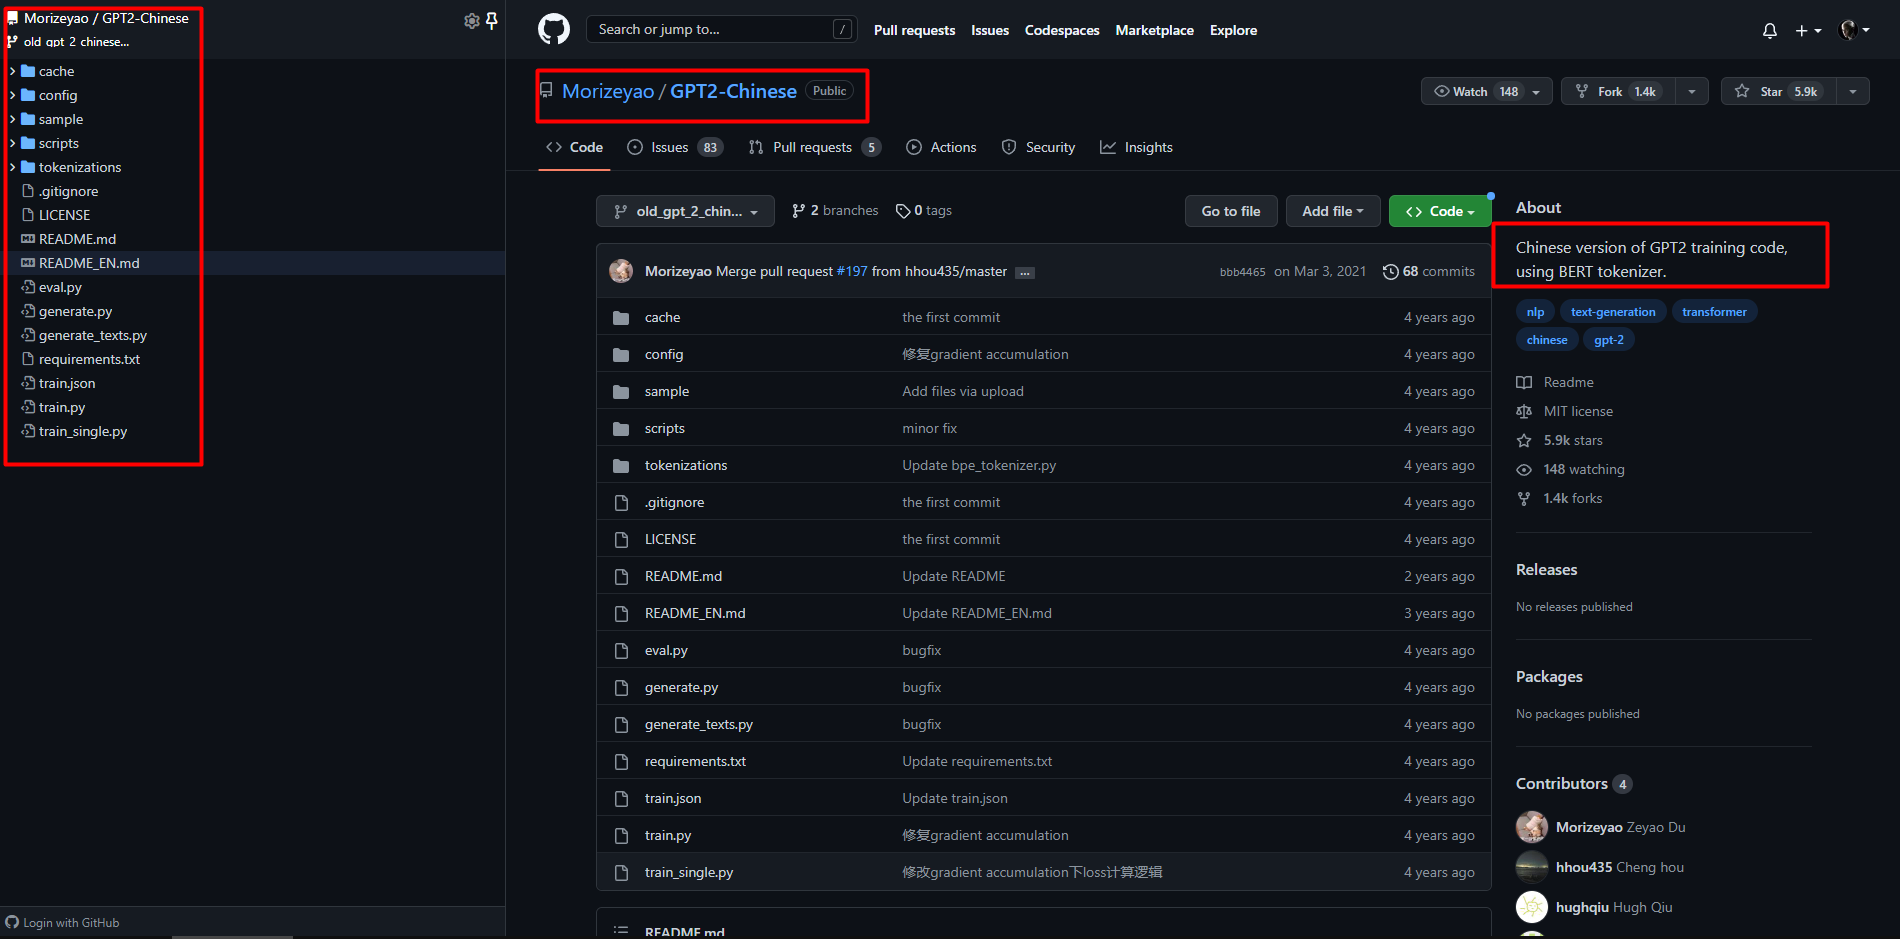Open the star lists dropdown arrow
Viewport: 1900px width, 939px height.
coord(1853,91)
